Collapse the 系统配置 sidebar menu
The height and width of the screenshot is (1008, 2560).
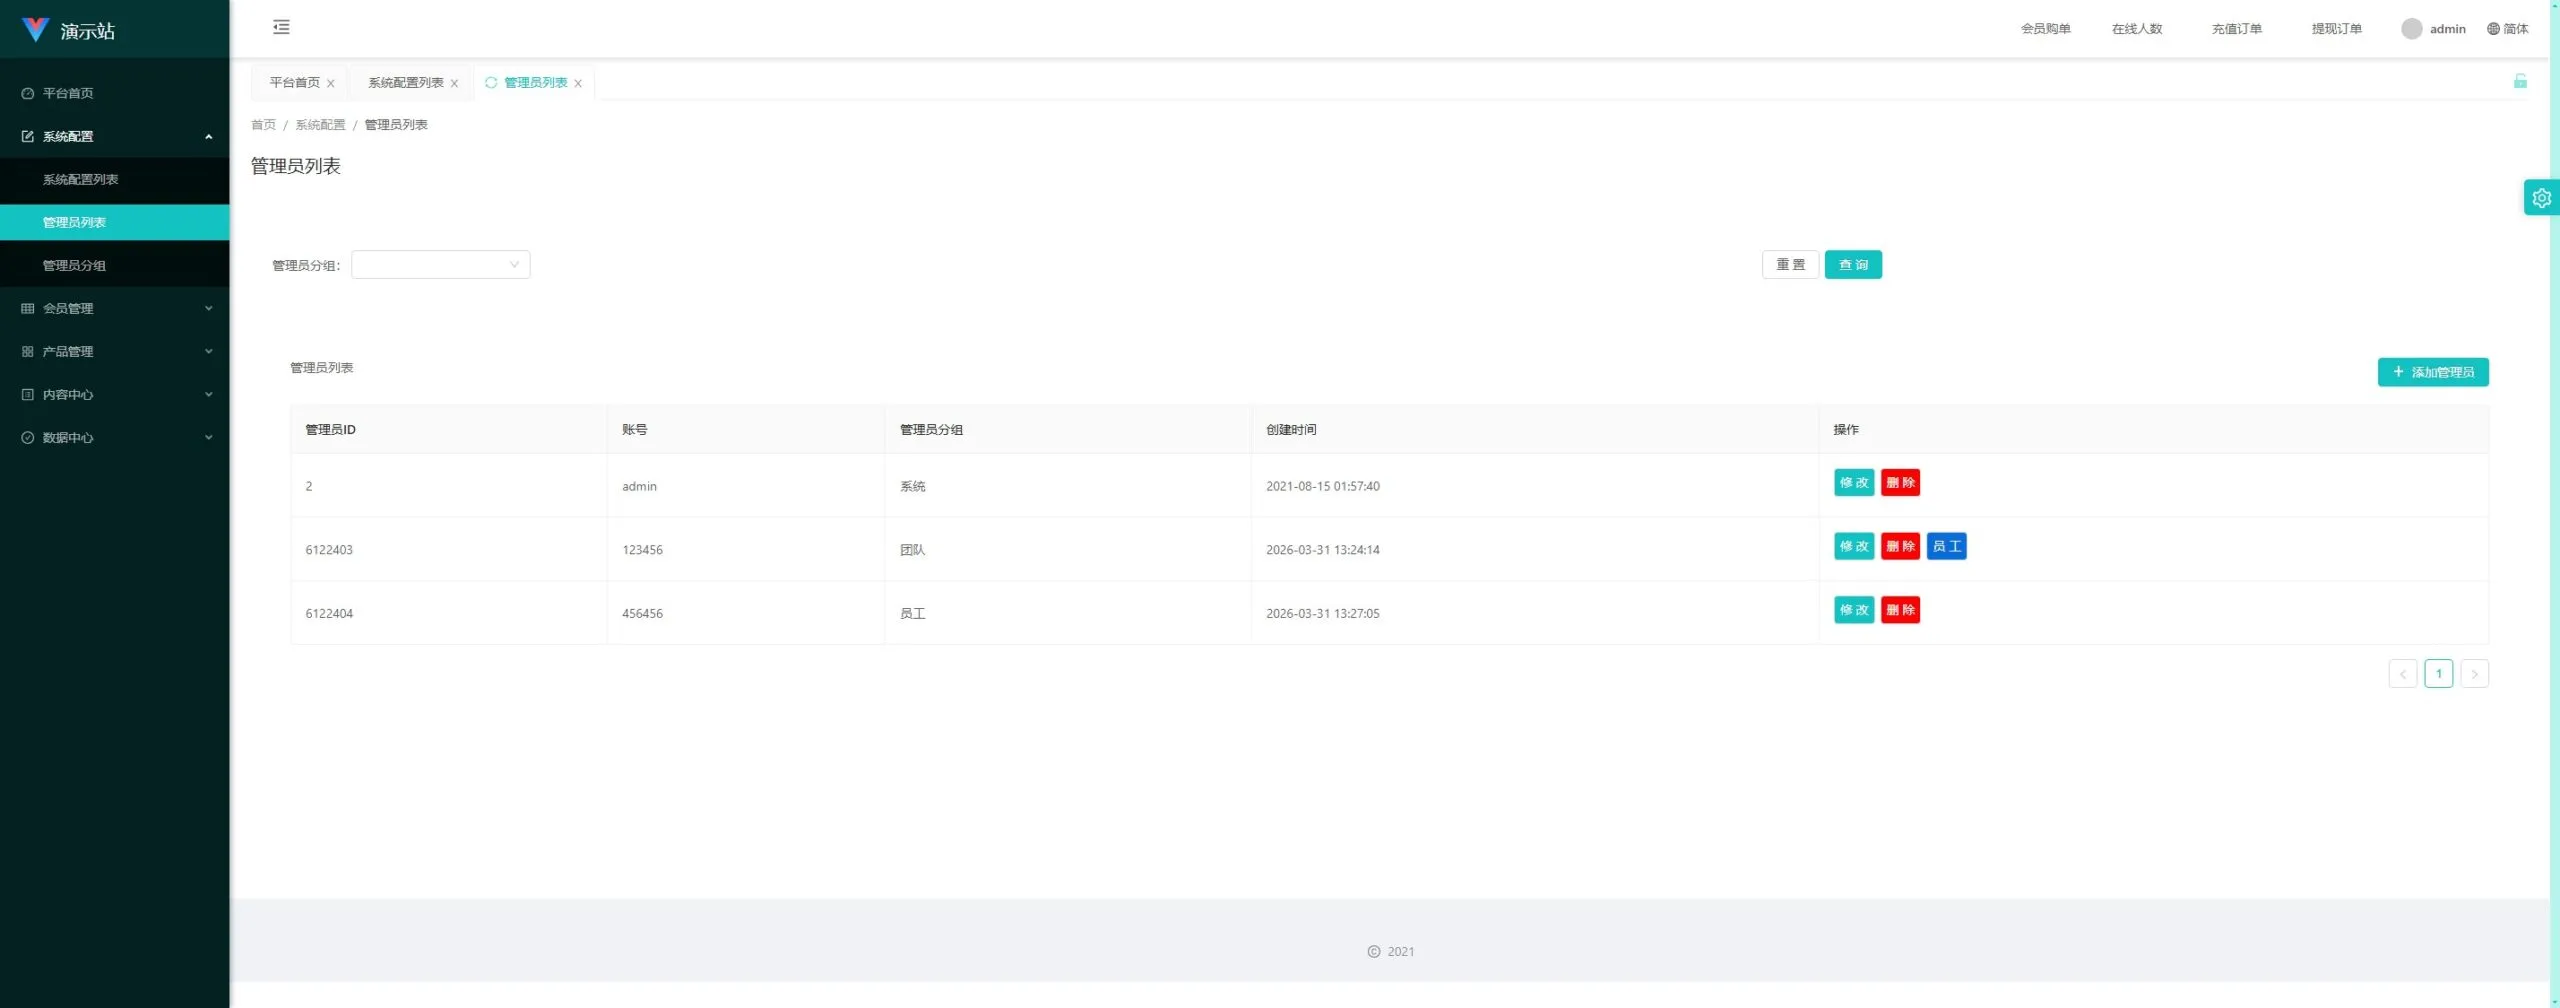click(115, 136)
